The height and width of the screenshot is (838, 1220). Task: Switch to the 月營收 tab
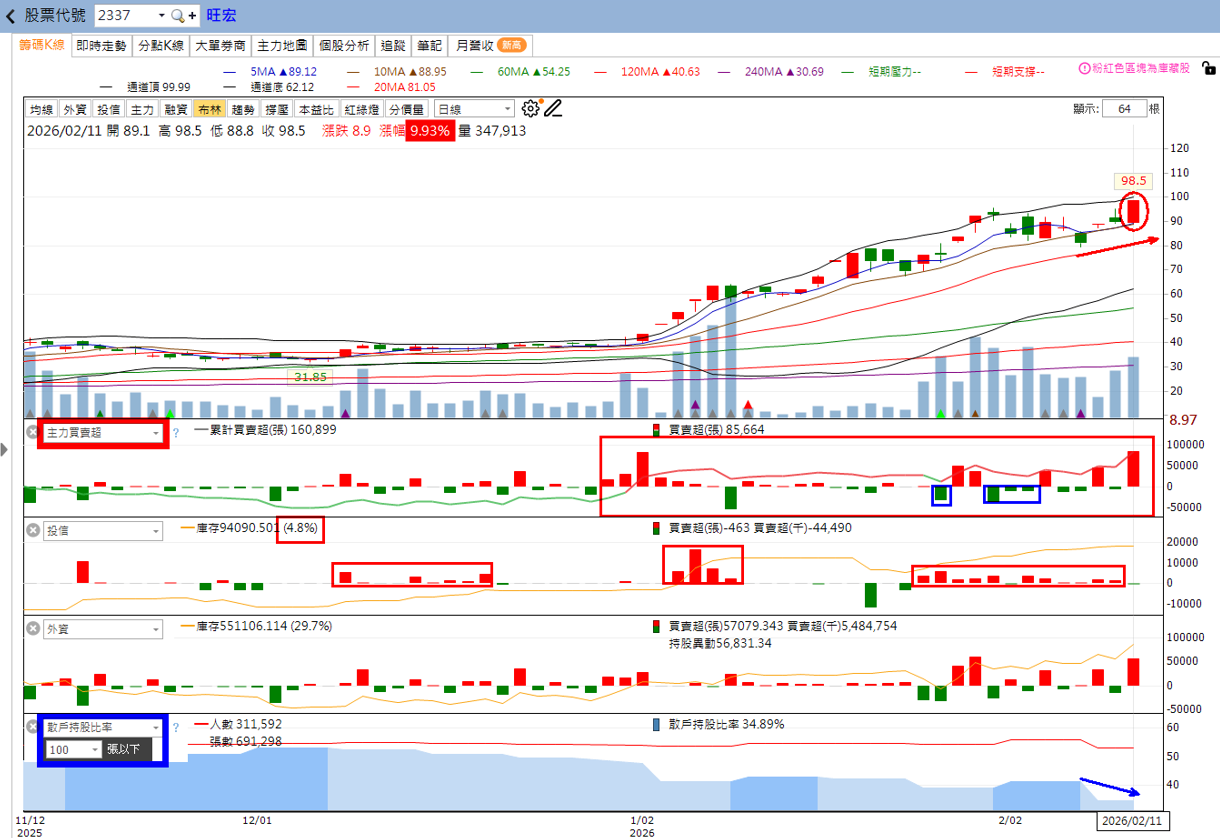(490, 45)
